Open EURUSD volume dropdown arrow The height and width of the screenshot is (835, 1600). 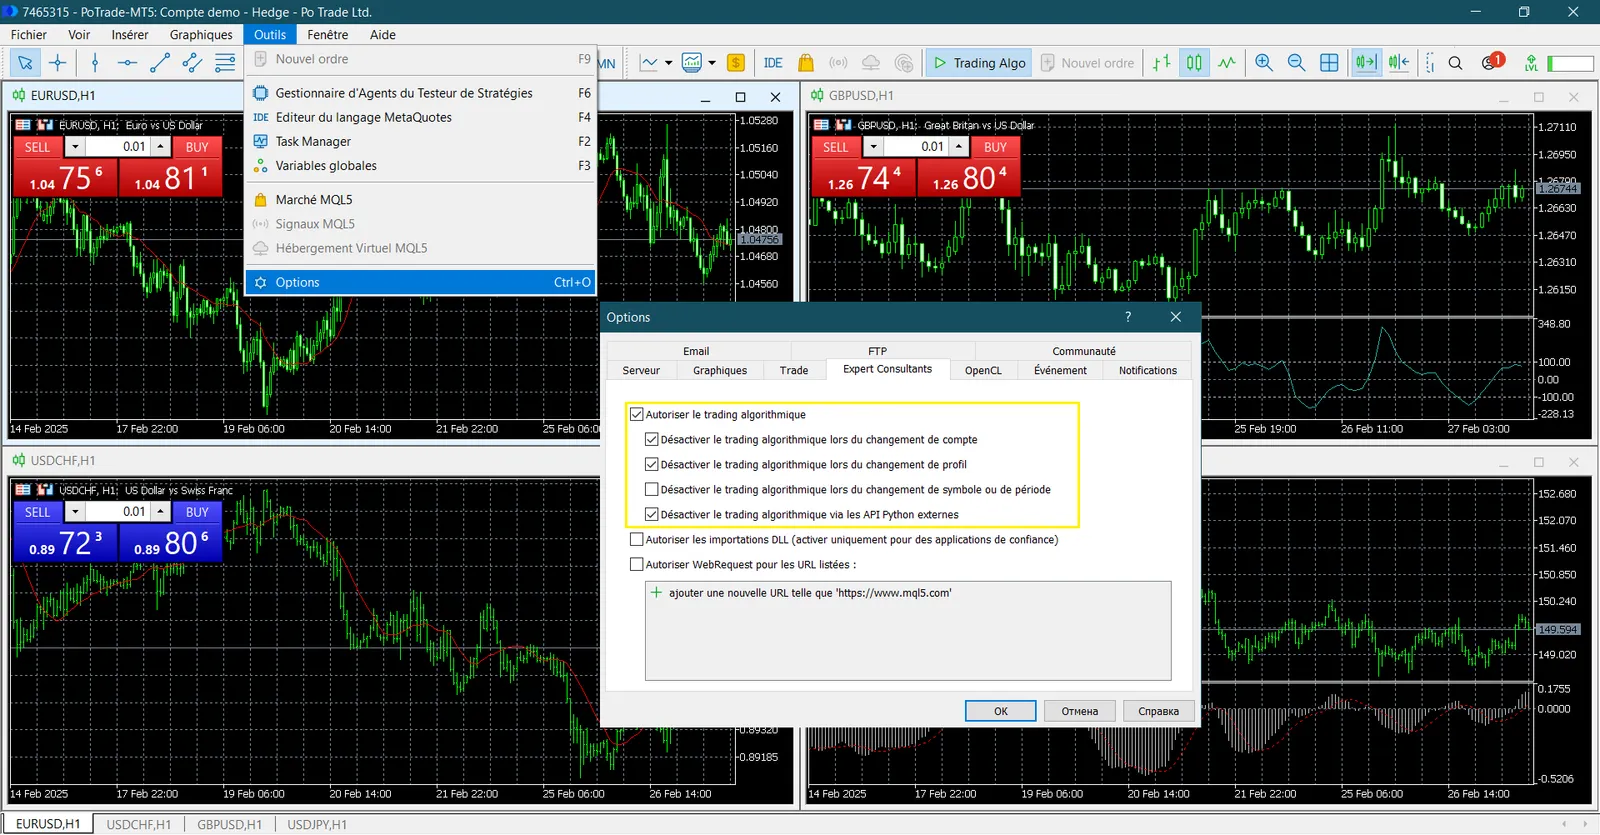click(75, 147)
